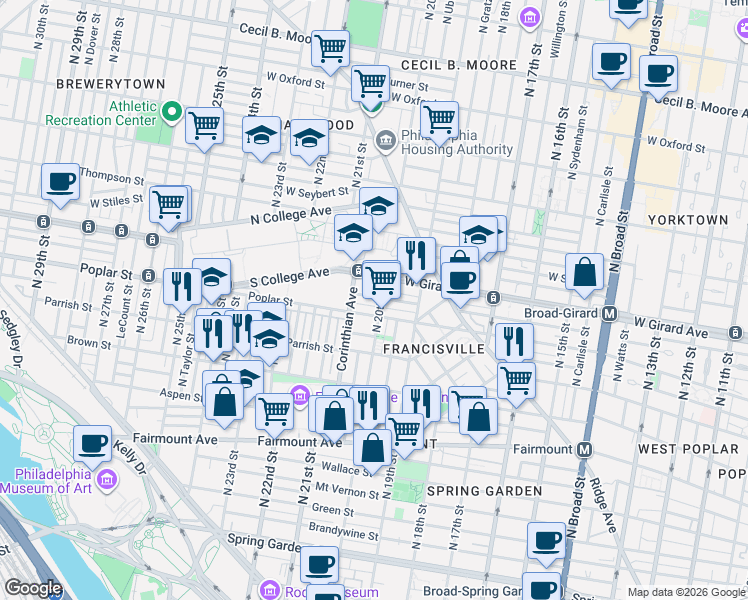Select the Athletic Recreation Center label

[x=101, y=113]
